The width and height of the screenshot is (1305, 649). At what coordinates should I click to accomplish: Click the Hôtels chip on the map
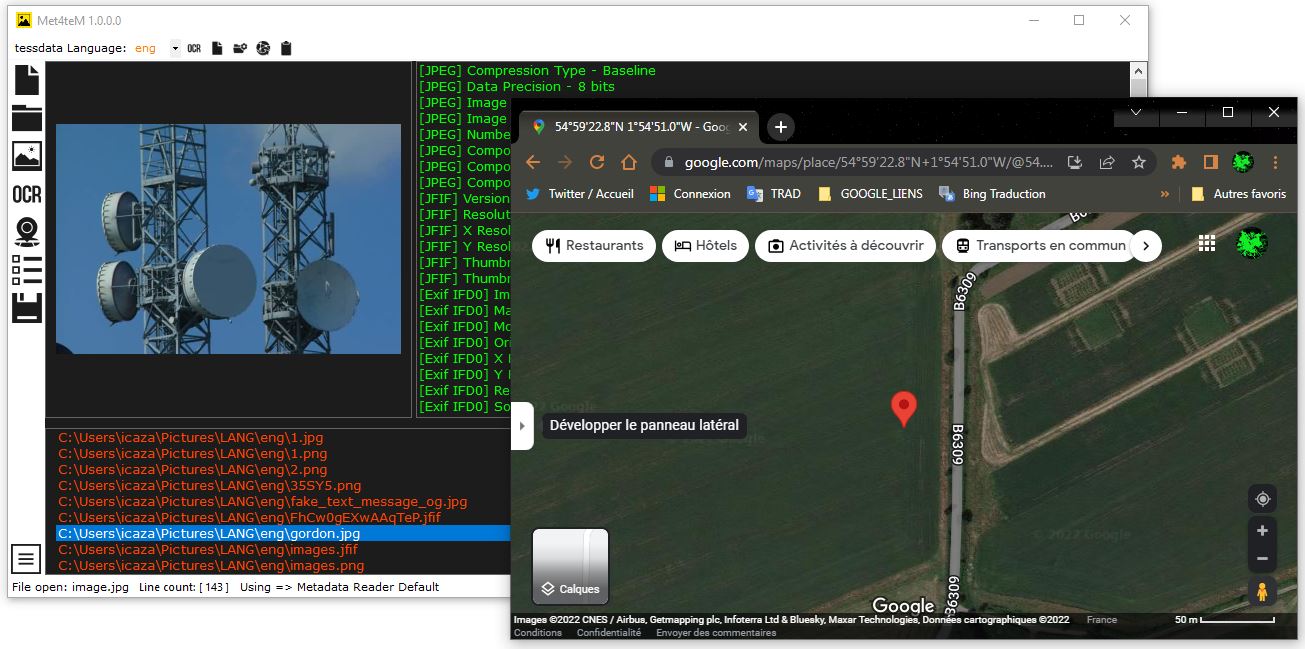(x=705, y=246)
